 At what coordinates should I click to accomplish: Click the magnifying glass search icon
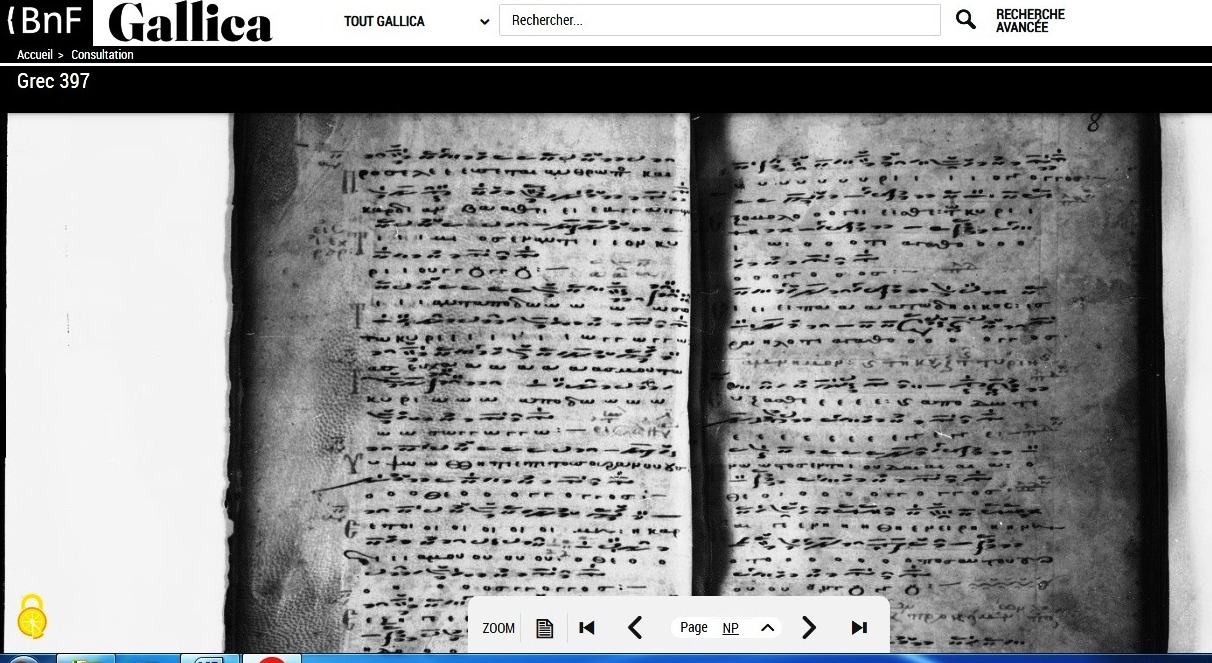[x=965, y=20]
